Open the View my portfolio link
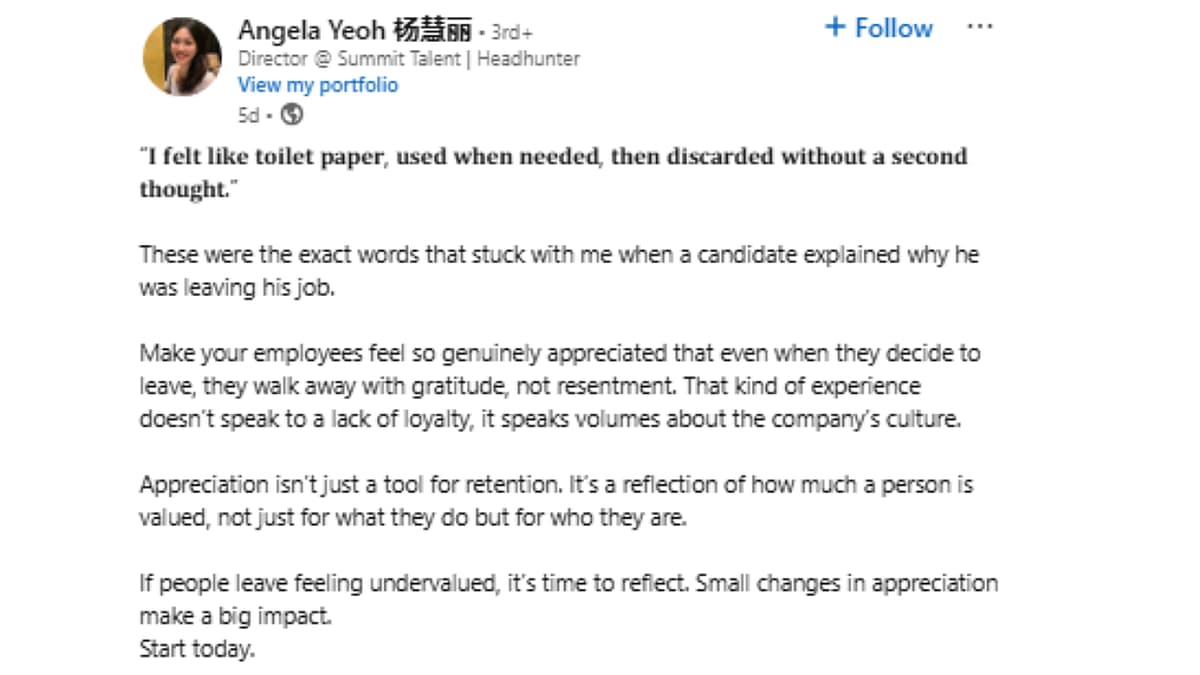This screenshot has height=675, width=1200. tap(318, 85)
